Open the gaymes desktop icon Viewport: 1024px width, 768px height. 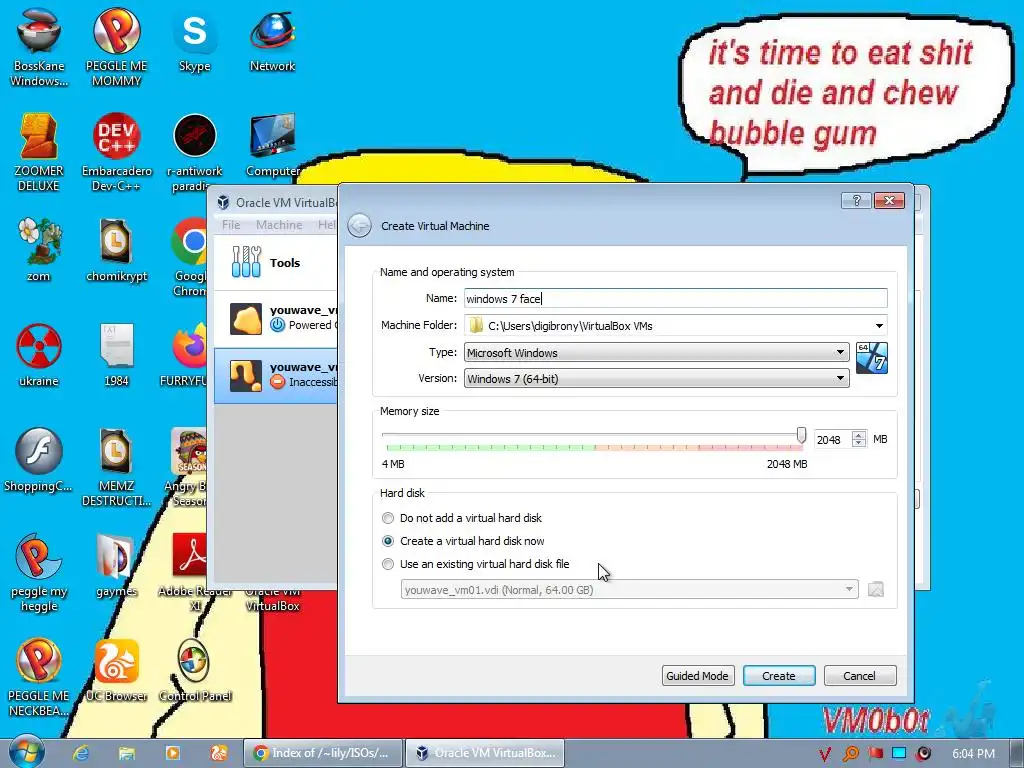[116, 566]
